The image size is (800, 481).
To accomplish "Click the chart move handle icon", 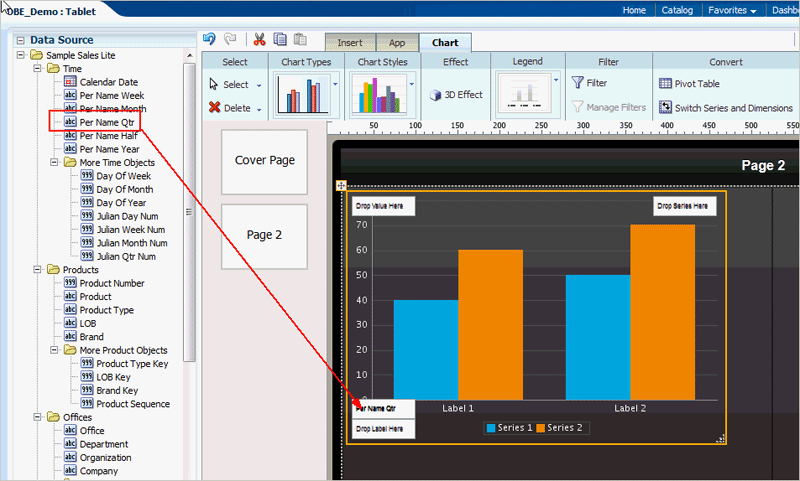I will (x=341, y=185).
